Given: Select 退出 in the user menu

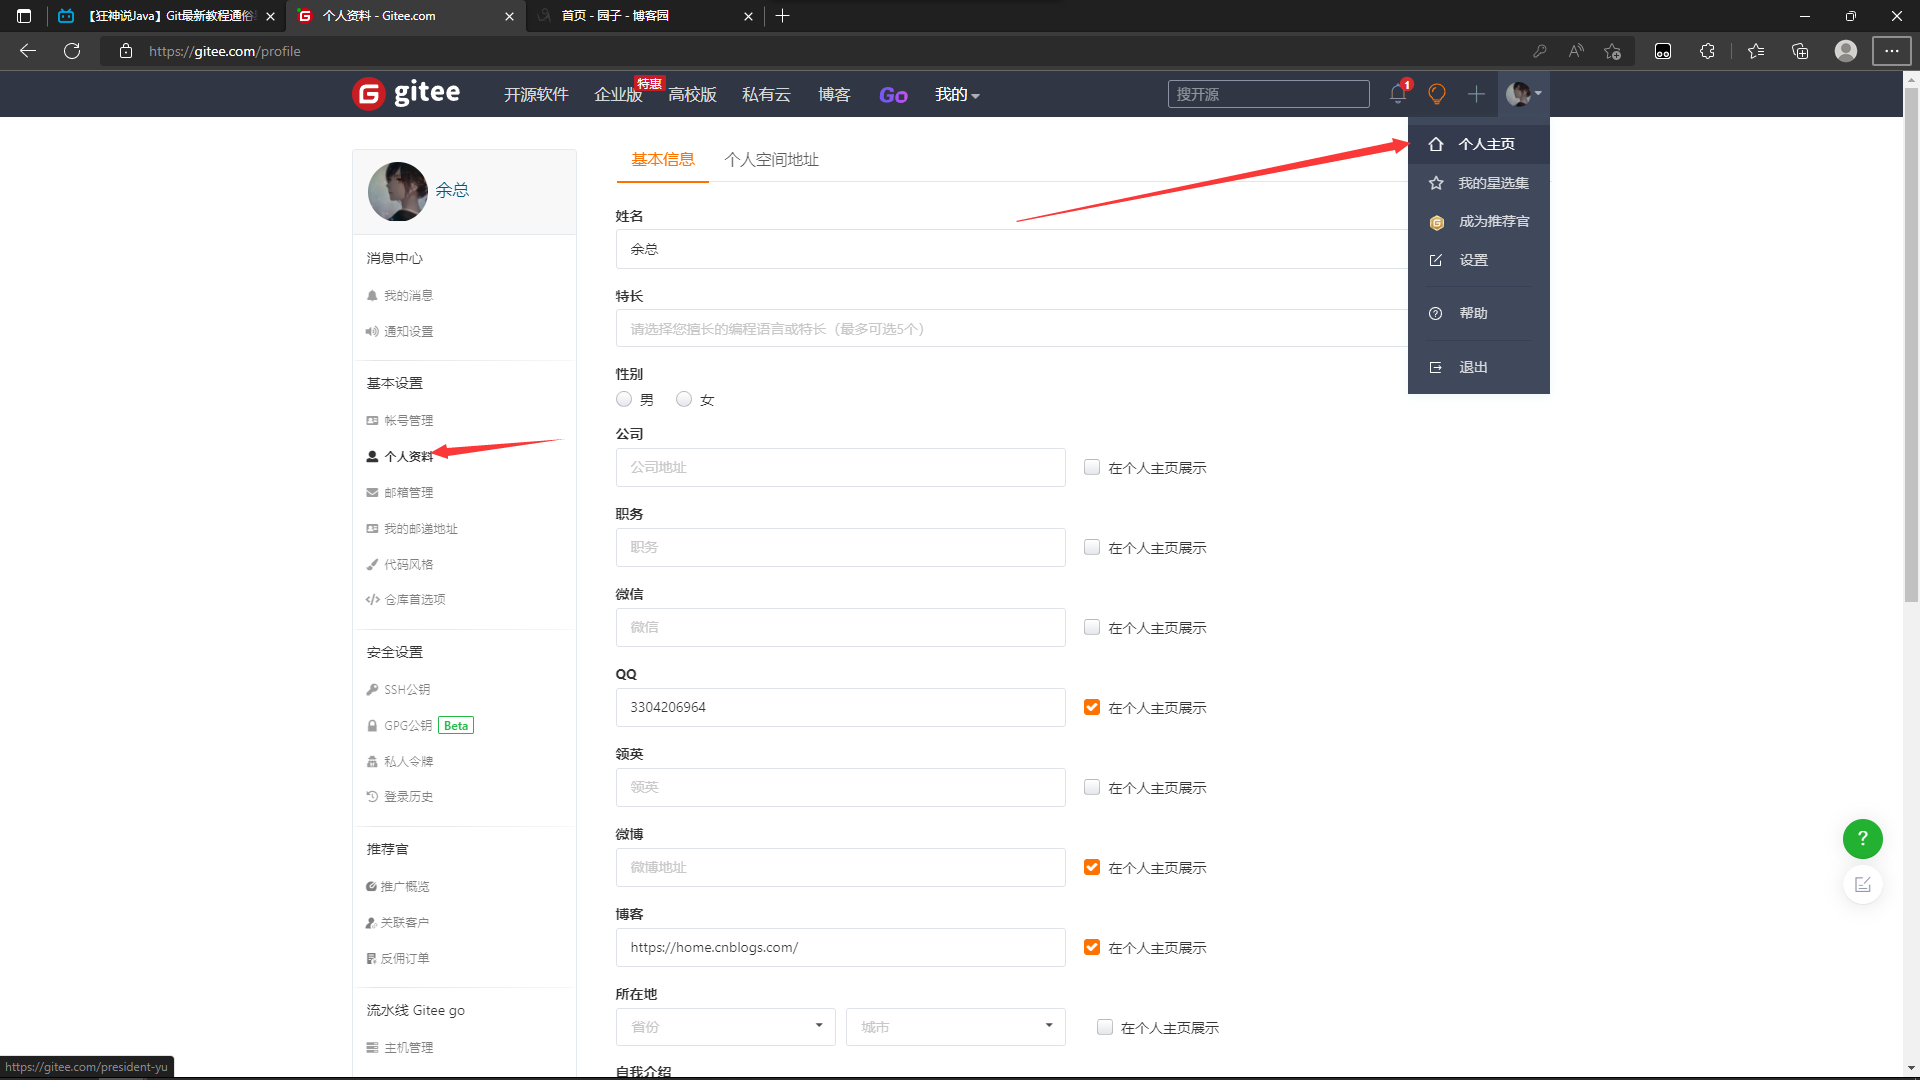Looking at the screenshot, I should [x=1472, y=367].
